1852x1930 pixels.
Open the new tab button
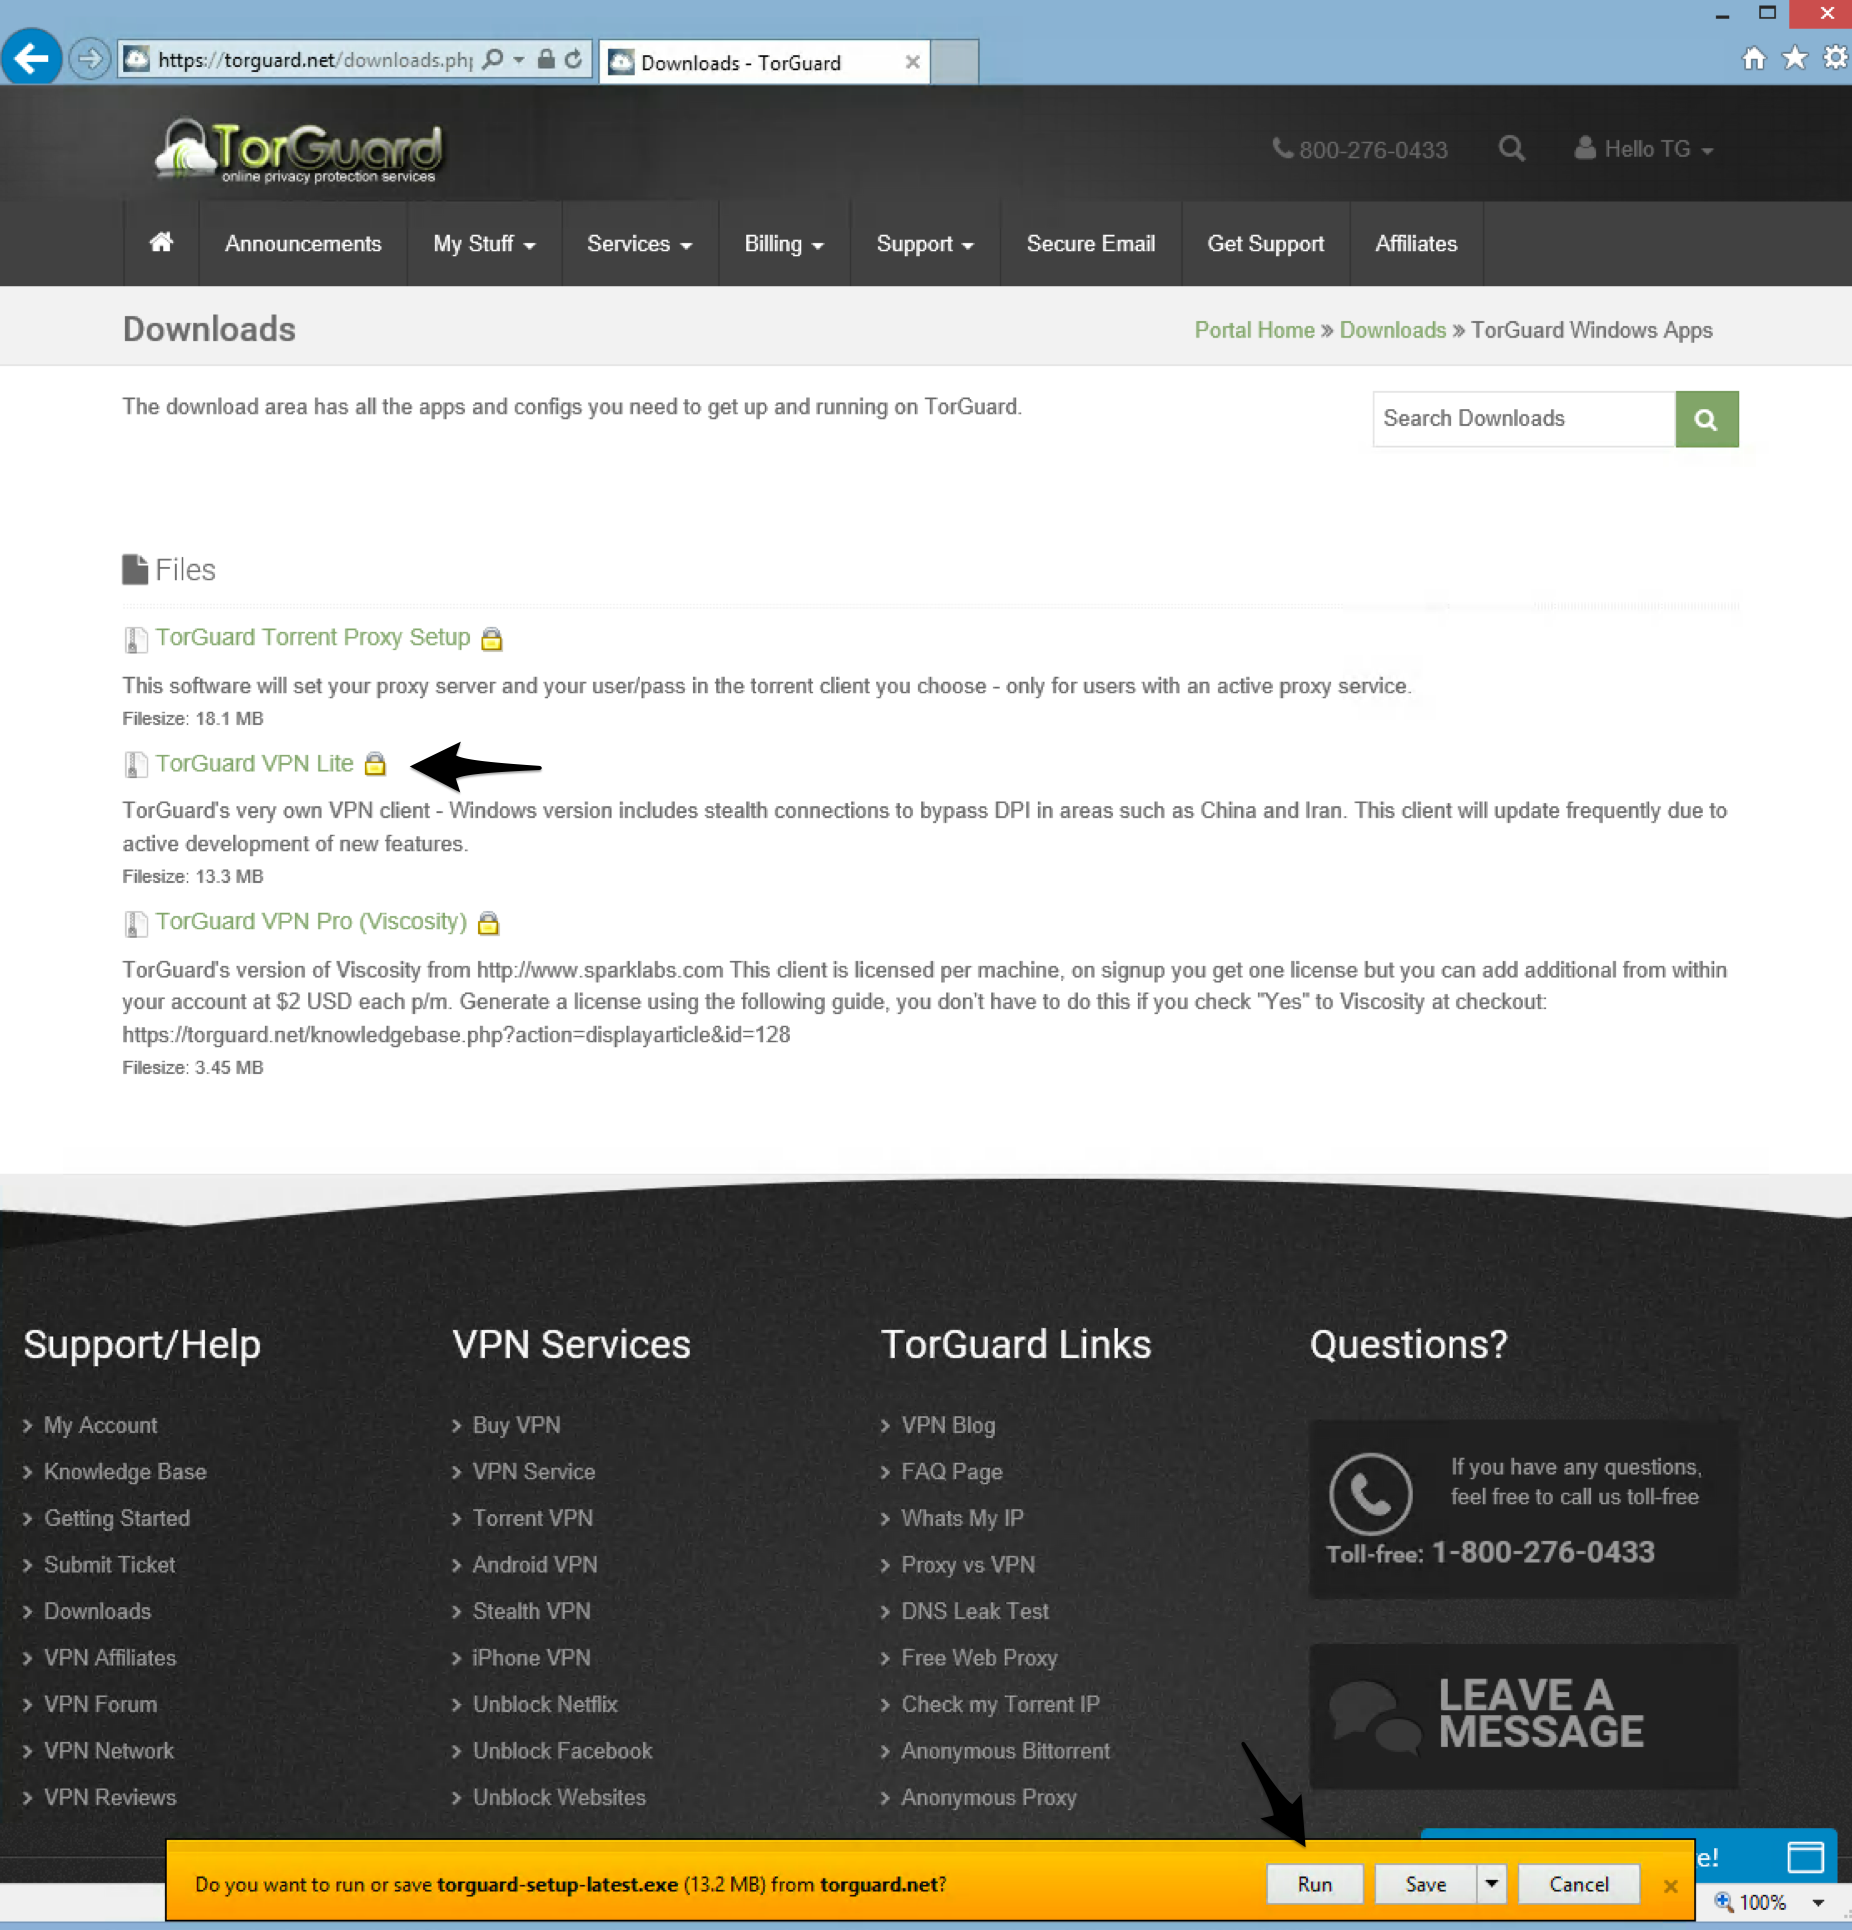pos(954,62)
